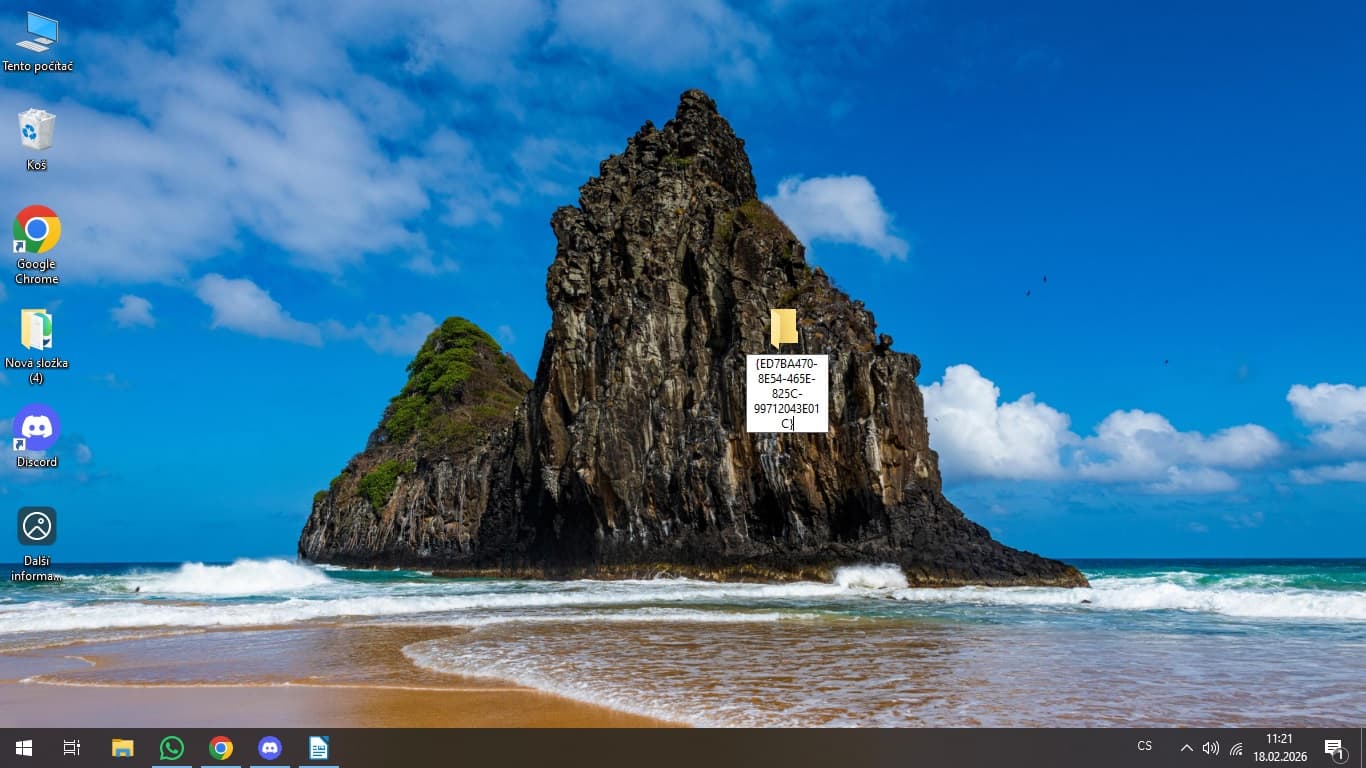The width and height of the screenshot is (1366, 768).
Task: Open the Wi-Fi network flyout
Action: [x=1236, y=748]
